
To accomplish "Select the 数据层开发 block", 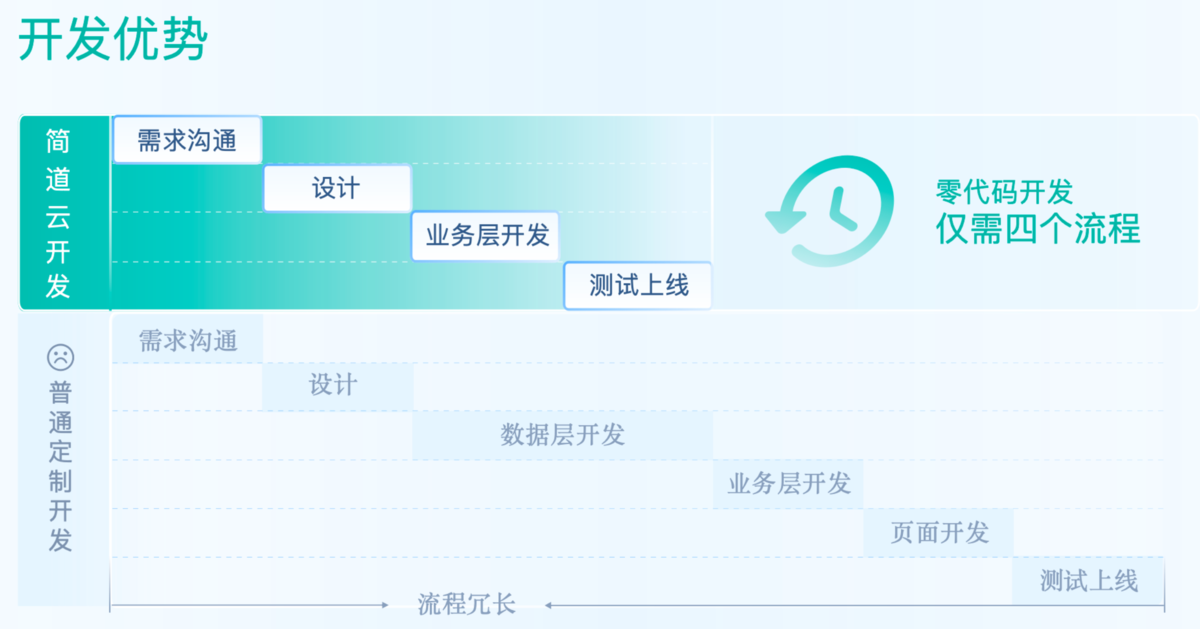I will 562,435.
